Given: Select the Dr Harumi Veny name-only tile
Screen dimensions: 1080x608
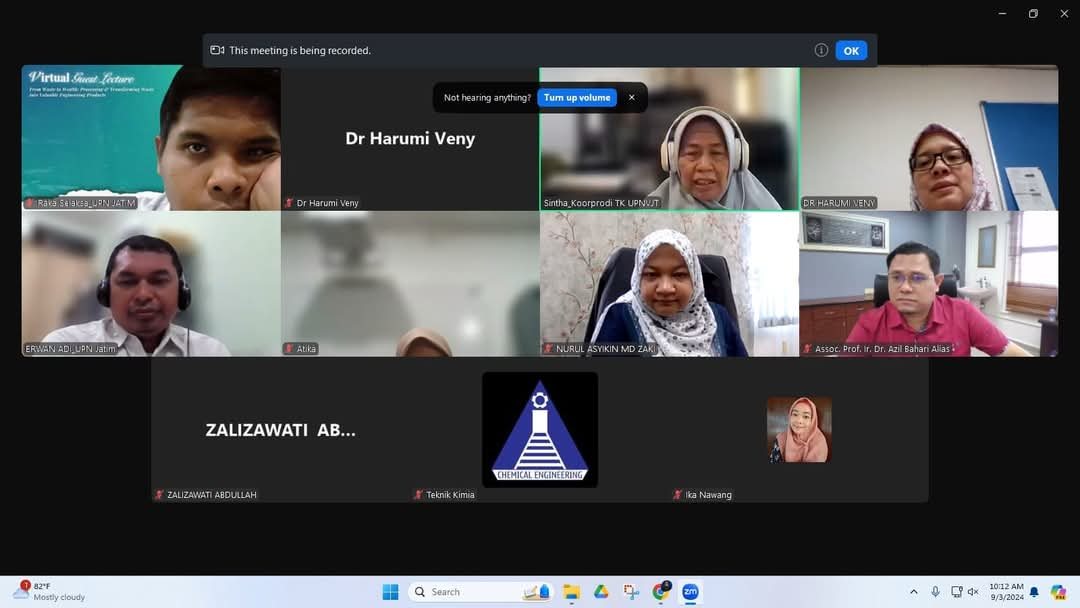Looking at the screenshot, I should click(410, 138).
